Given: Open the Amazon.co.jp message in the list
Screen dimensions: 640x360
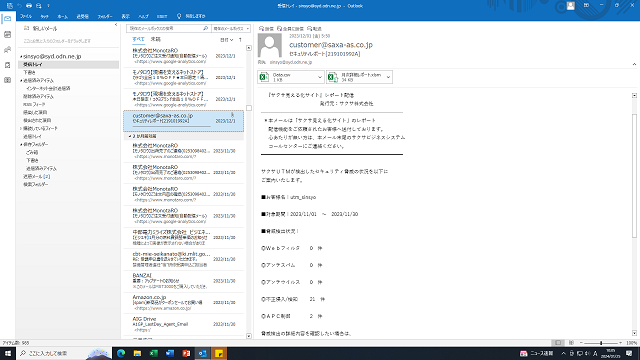Looking at the screenshot, I should tap(184, 302).
